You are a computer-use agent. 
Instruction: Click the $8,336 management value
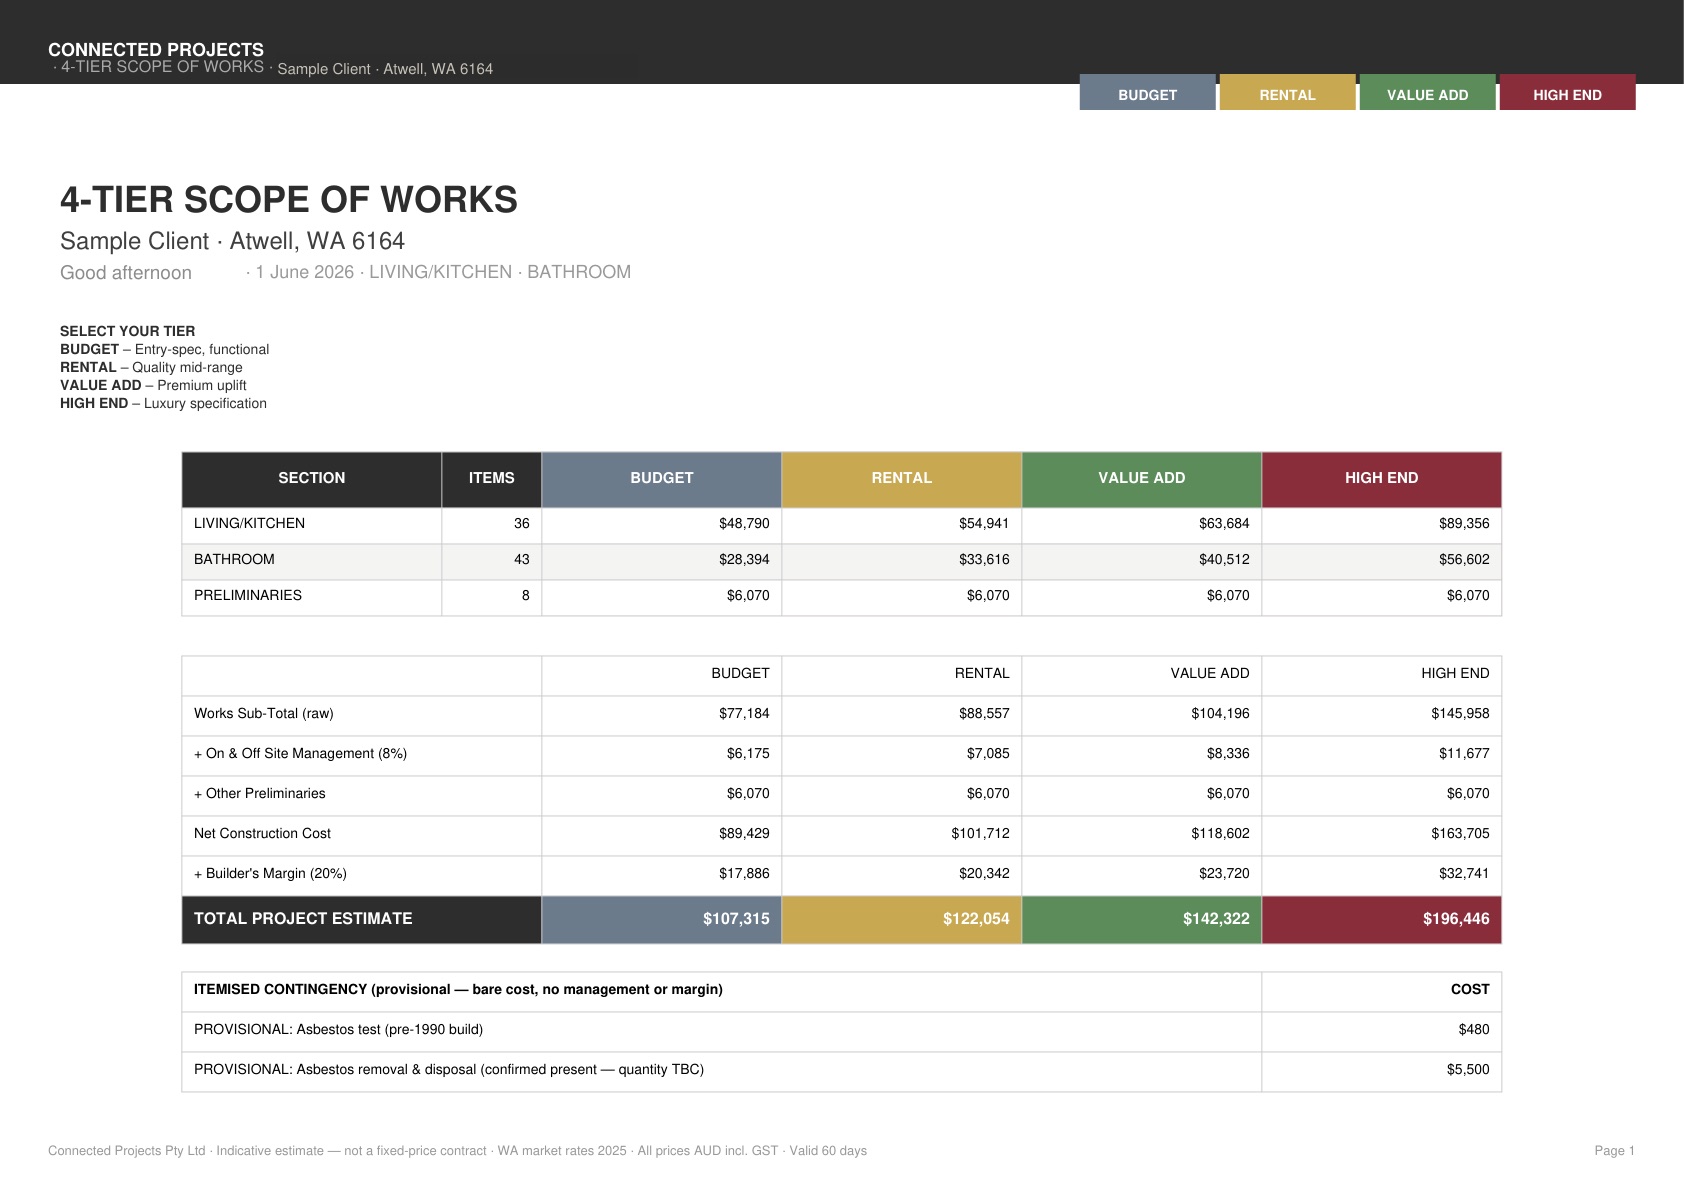pyautogui.click(x=1228, y=753)
